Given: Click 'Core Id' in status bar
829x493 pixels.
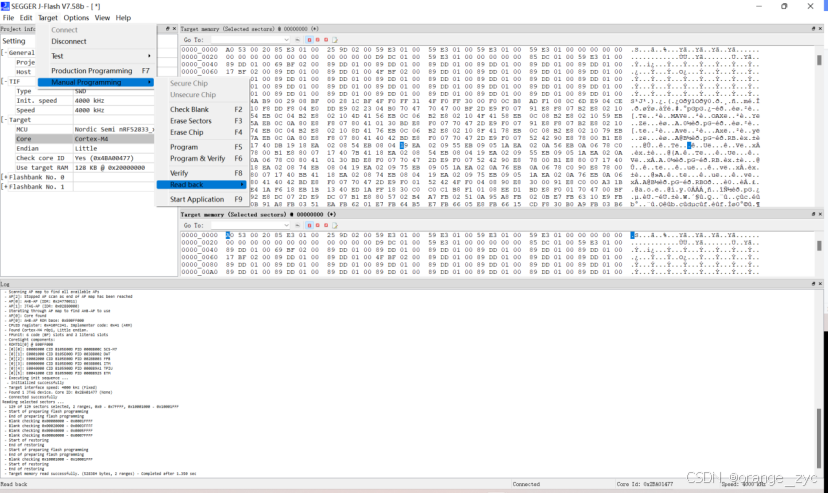Looking at the screenshot, I should click(644, 484).
